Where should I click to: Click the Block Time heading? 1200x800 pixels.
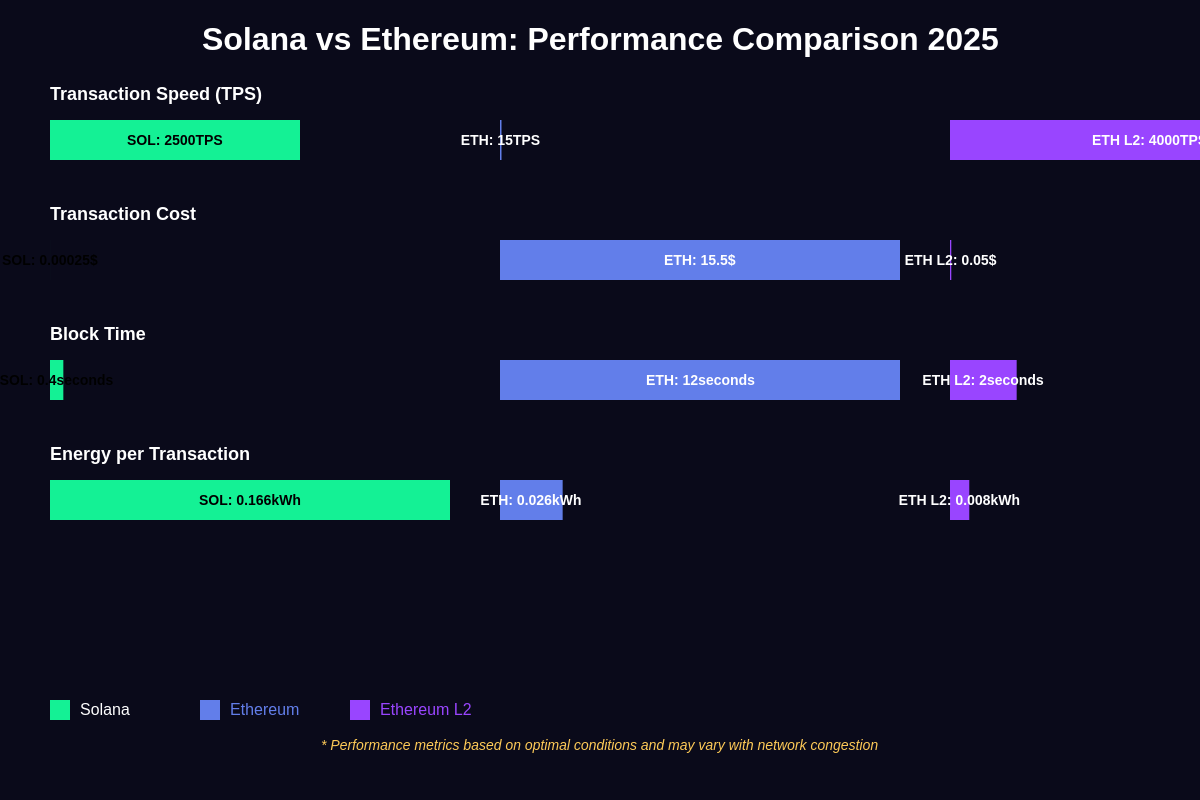98,334
